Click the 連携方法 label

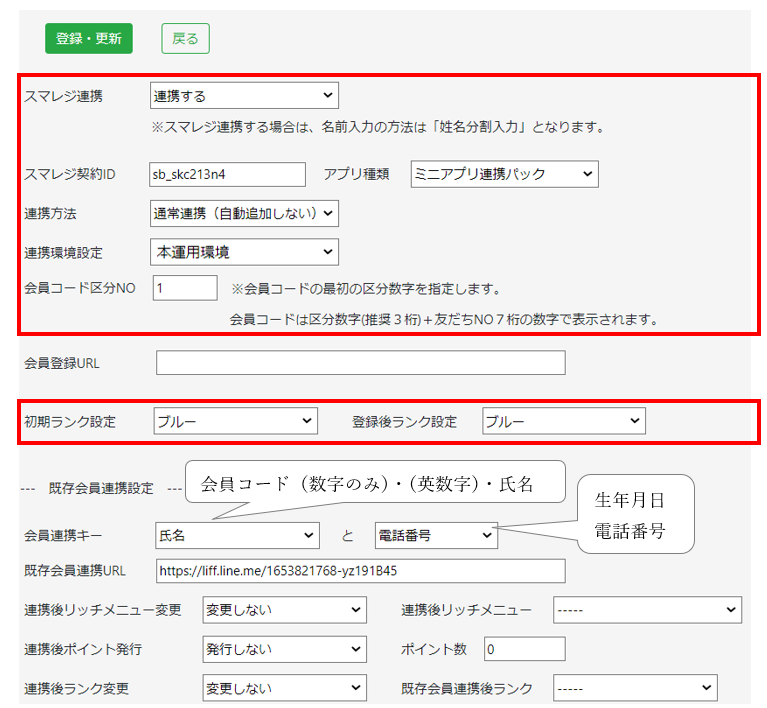pyautogui.click(x=50, y=214)
